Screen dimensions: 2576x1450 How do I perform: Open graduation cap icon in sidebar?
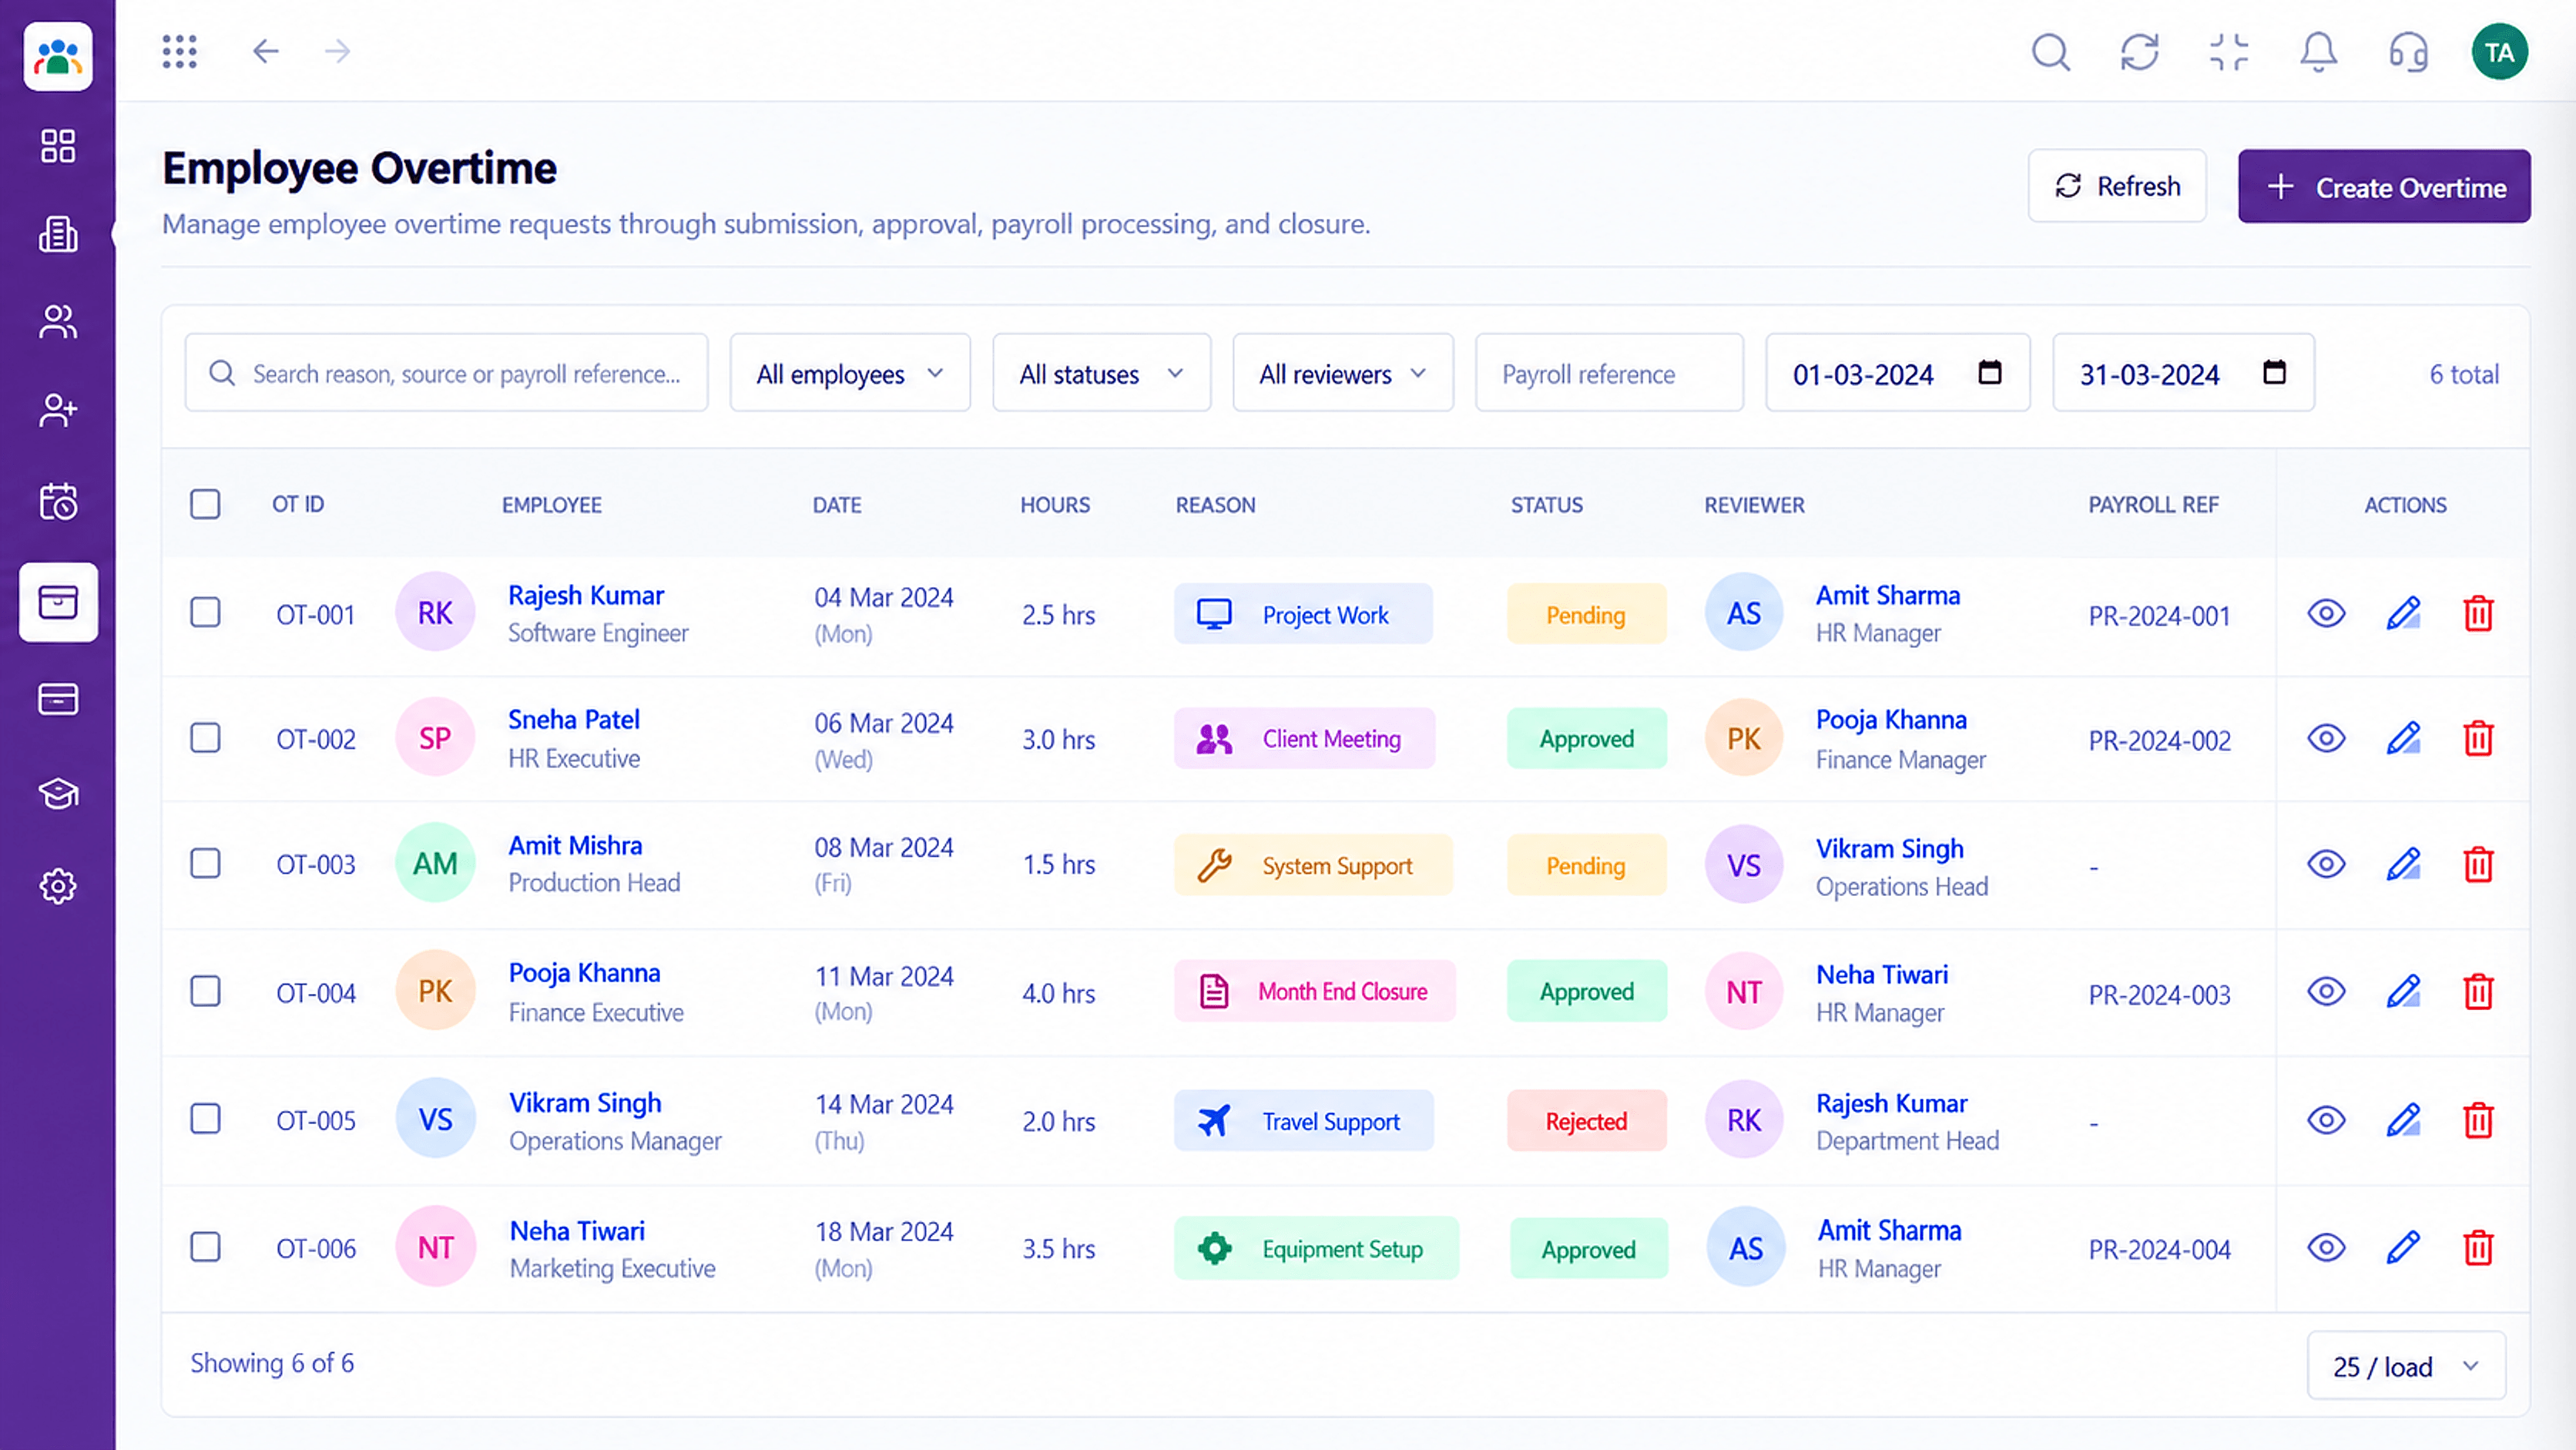(x=58, y=794)
